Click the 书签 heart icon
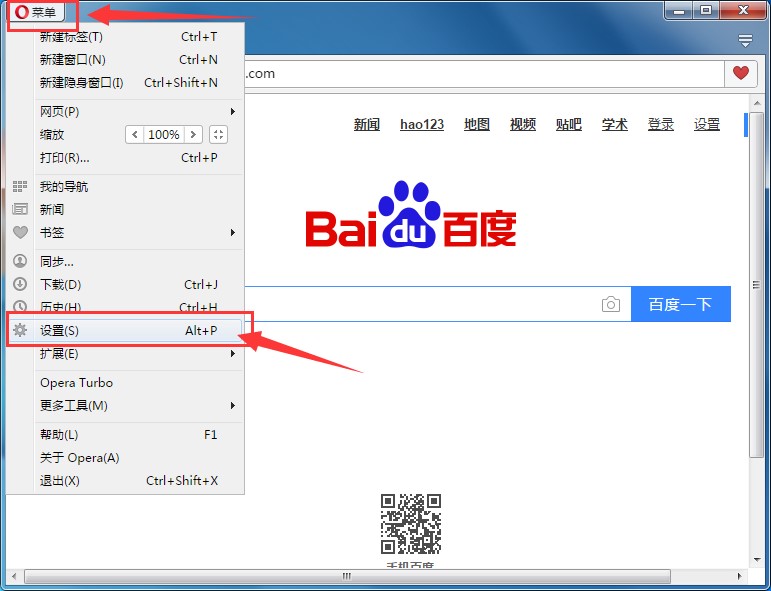The height and width of the screenshot is (591, 771). tap(20, 232)
